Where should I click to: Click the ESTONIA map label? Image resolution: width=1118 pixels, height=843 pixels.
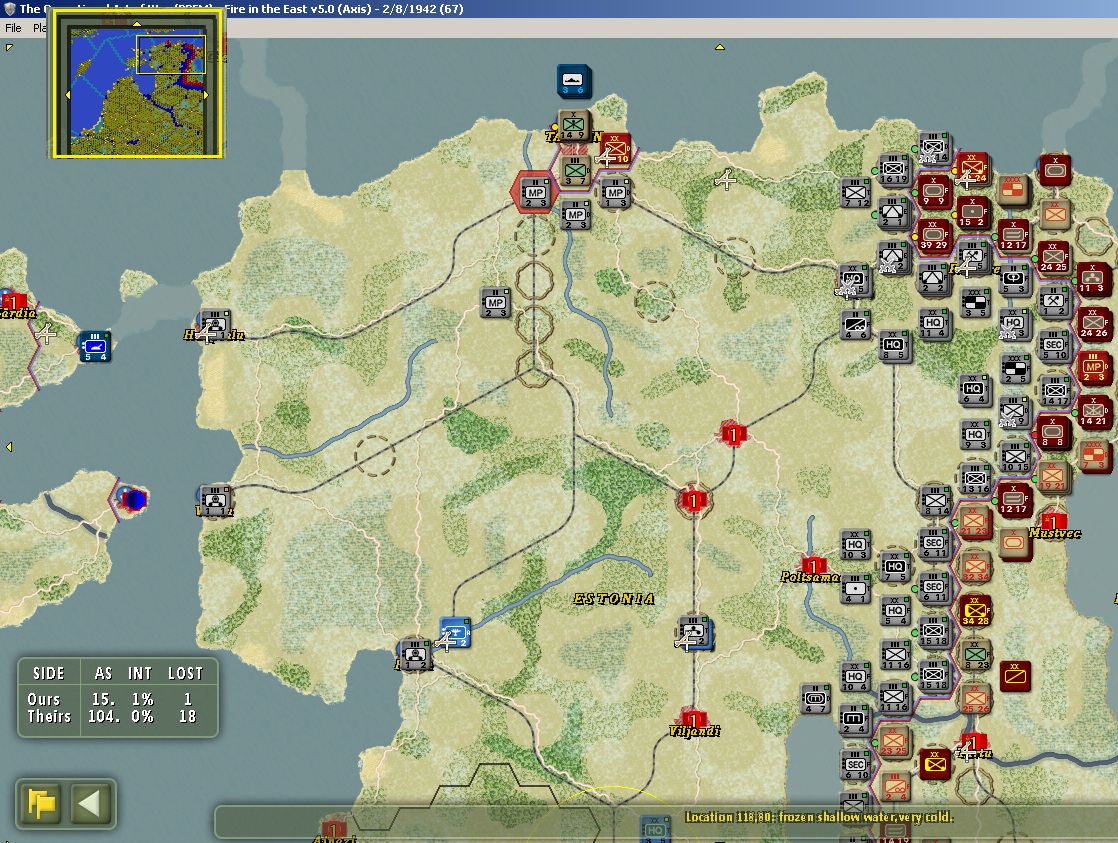614,599
